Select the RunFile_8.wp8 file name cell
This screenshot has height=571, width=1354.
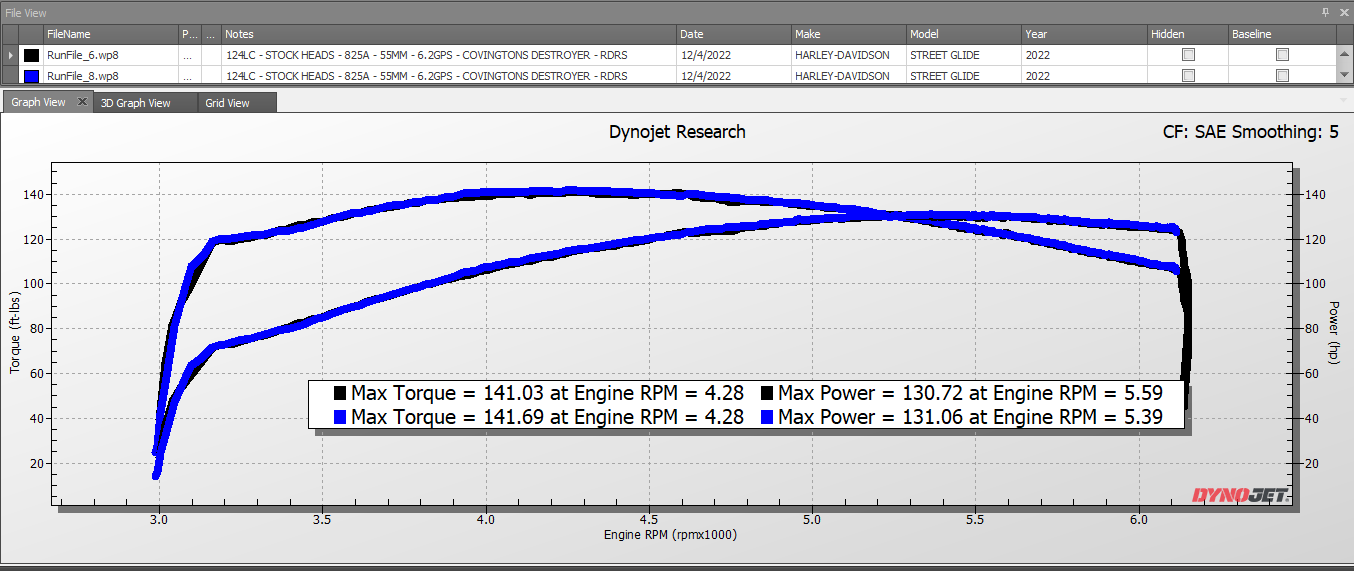tap(111, 76)
